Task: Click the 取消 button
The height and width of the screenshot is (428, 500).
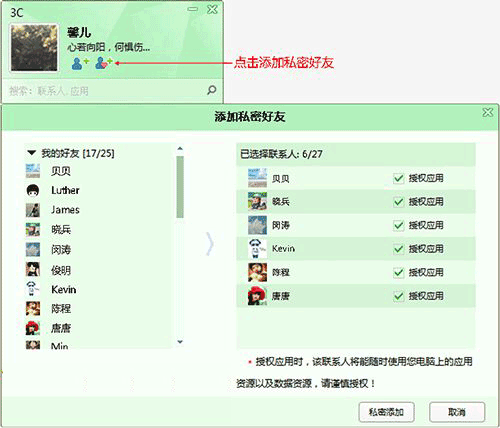Action: click(457, 412)
